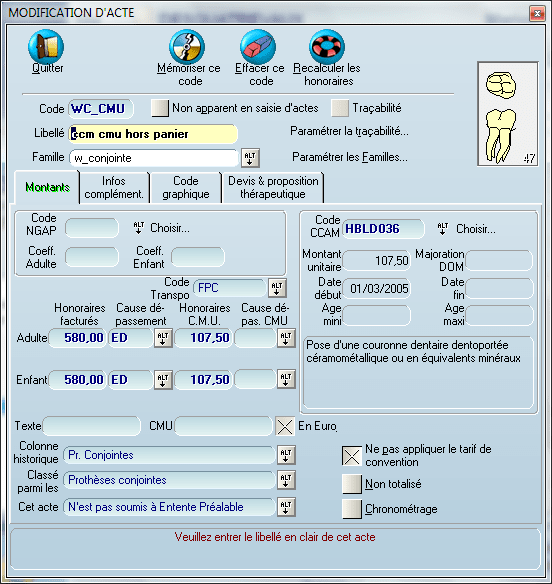Image resolution: width=552 pixels, height=584 pixels.
Task: Enable Non apparent en saisie d'actes checkbox
Action: pyautogui.click(x=160, y=108)
